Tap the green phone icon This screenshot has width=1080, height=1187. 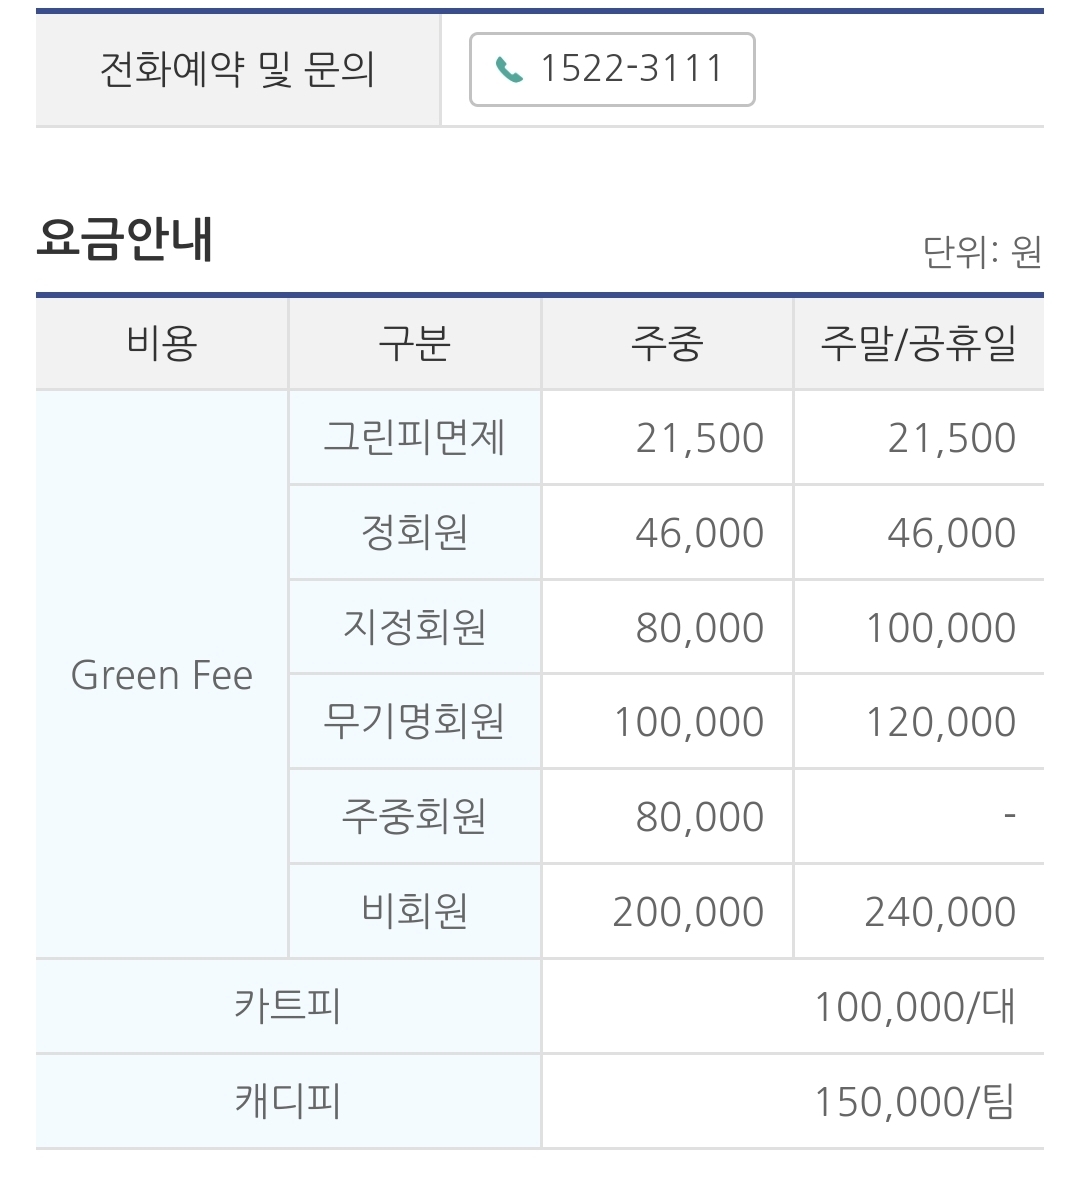pos(509,70)
